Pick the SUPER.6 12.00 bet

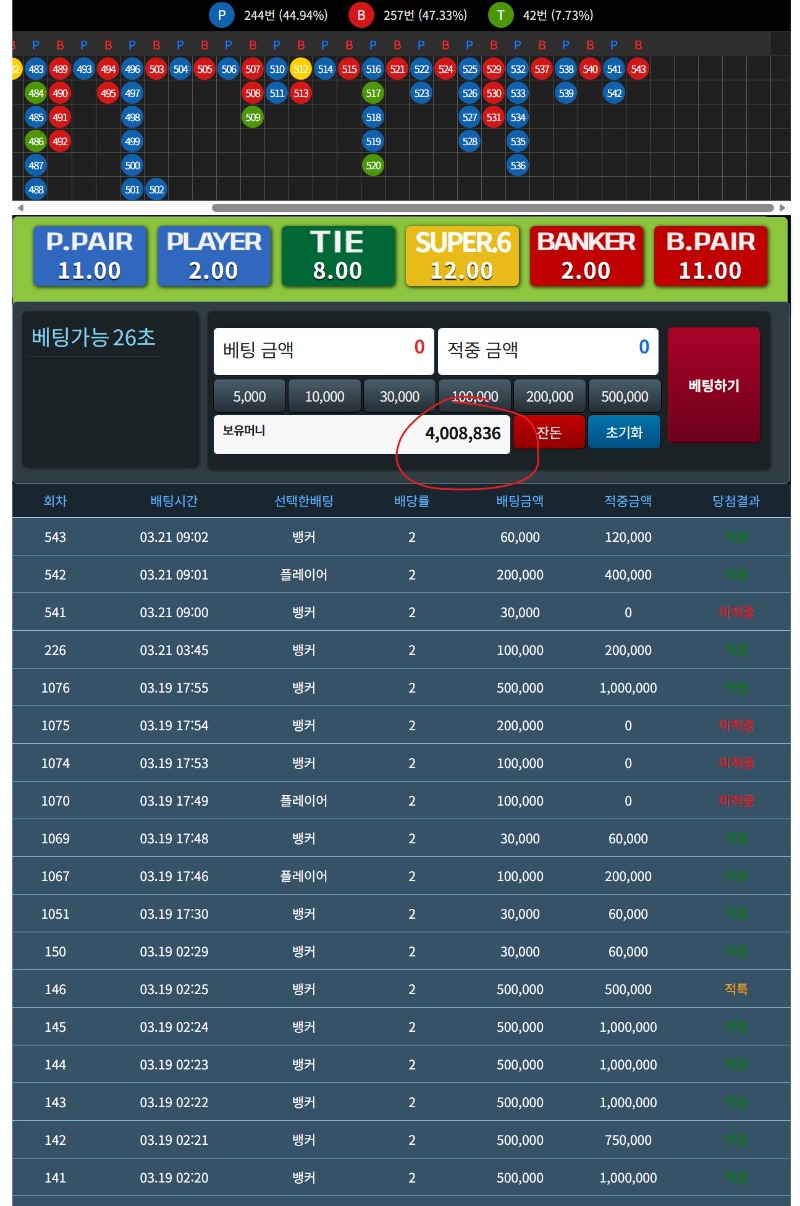(x=462, y=256)
